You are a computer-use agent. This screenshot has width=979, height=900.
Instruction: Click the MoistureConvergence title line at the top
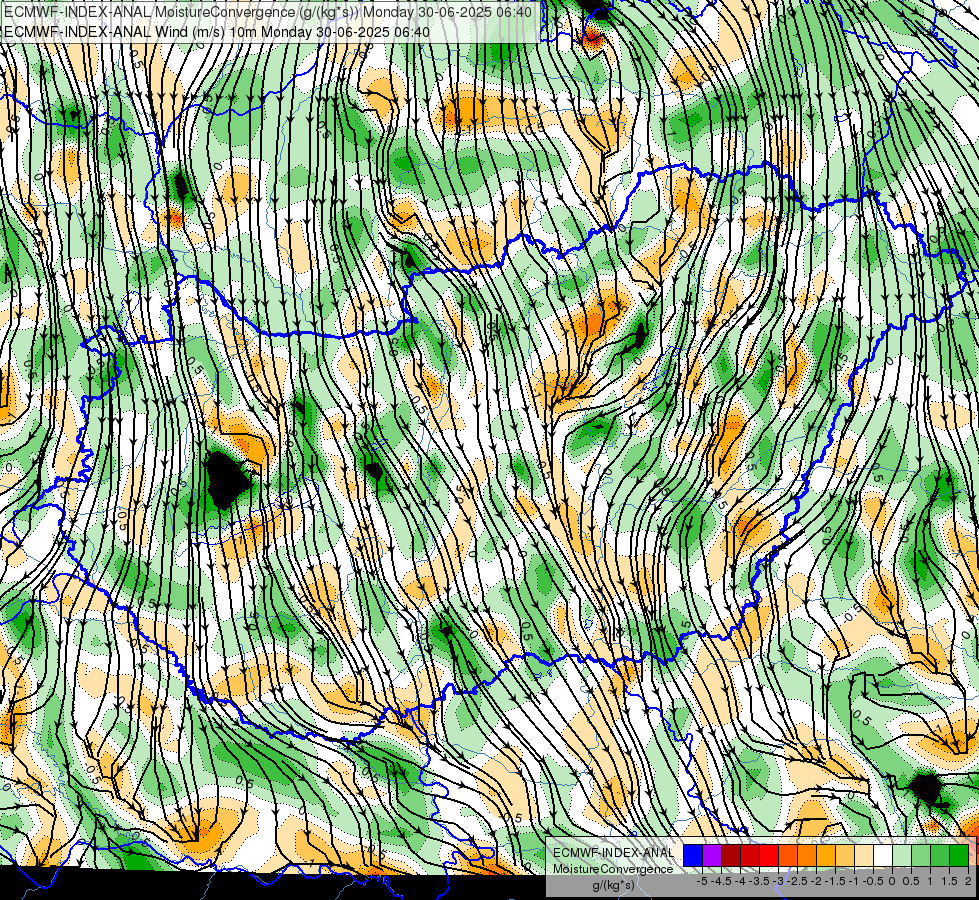coord(268,12)
